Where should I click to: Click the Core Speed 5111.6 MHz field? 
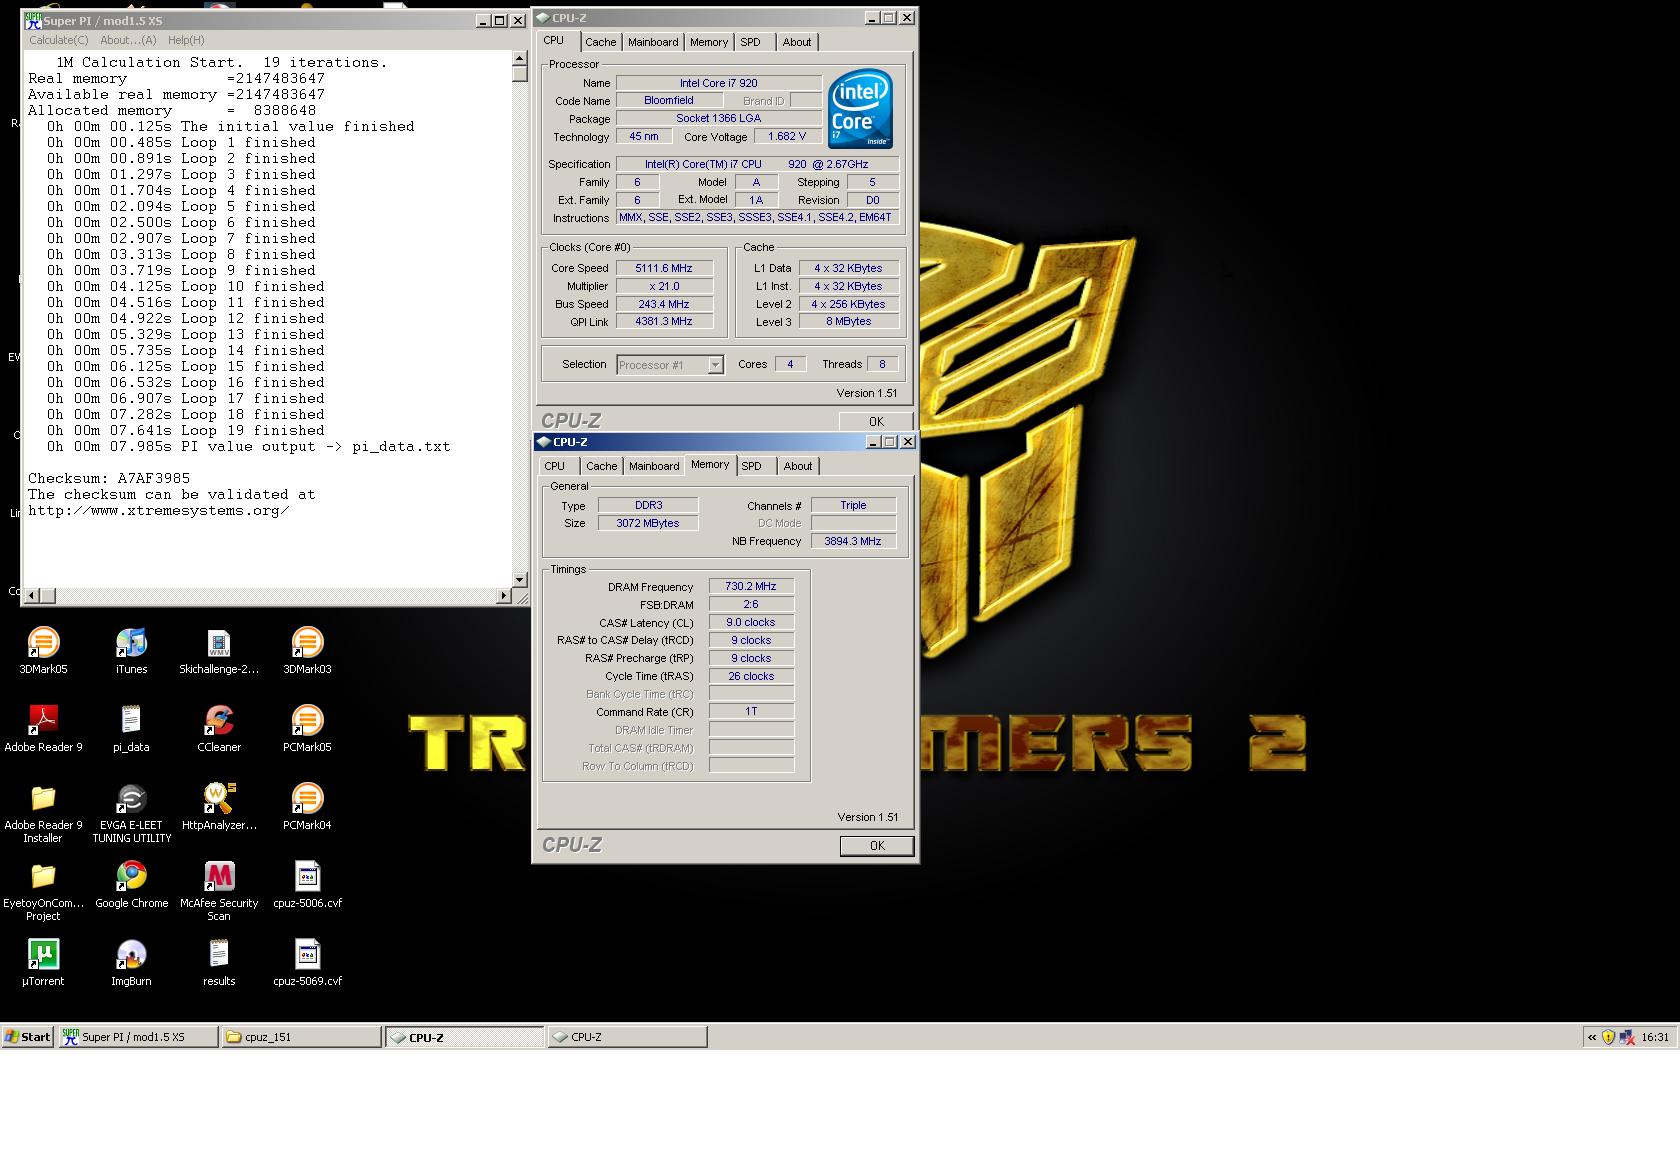[664, 268]
